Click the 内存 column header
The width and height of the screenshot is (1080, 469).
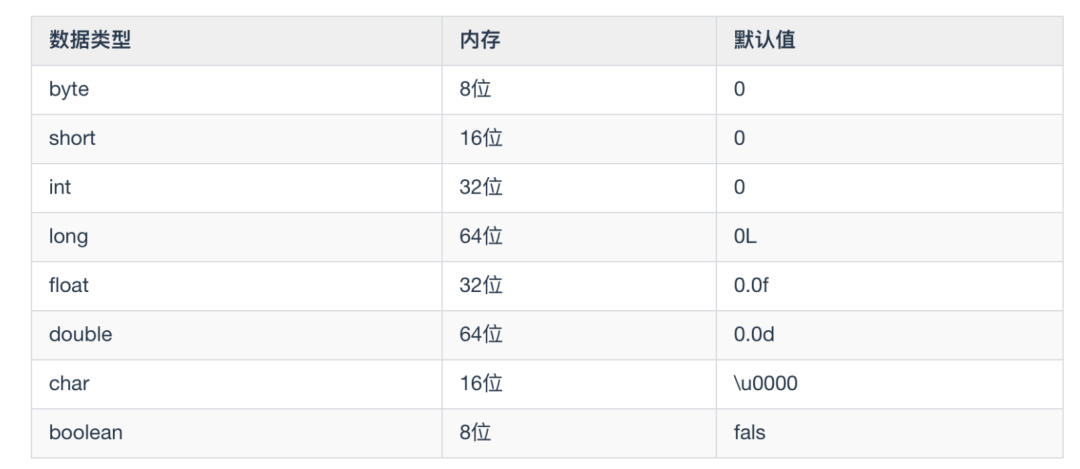pyautogui.click(x=479, y=41)
